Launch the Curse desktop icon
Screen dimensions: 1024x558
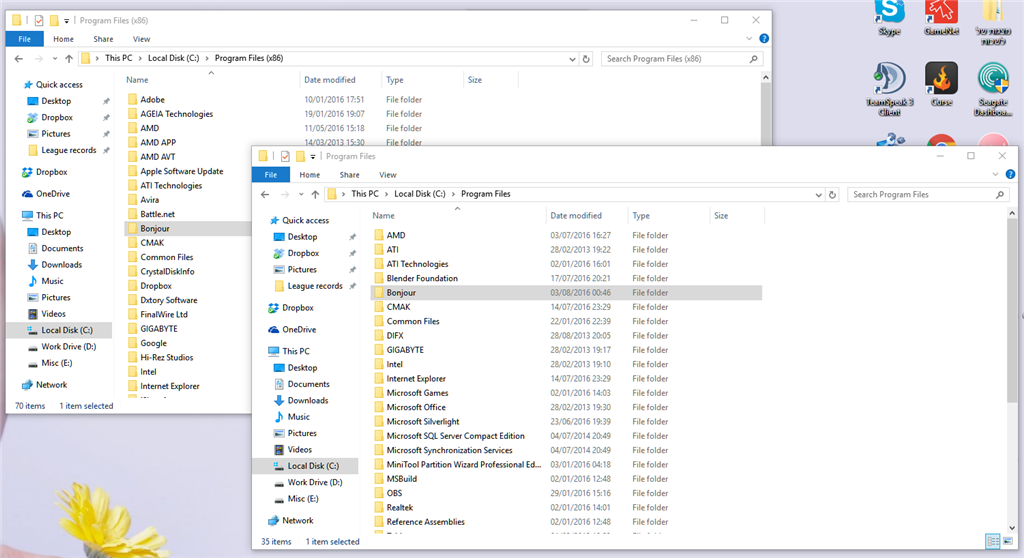(941, 84)
